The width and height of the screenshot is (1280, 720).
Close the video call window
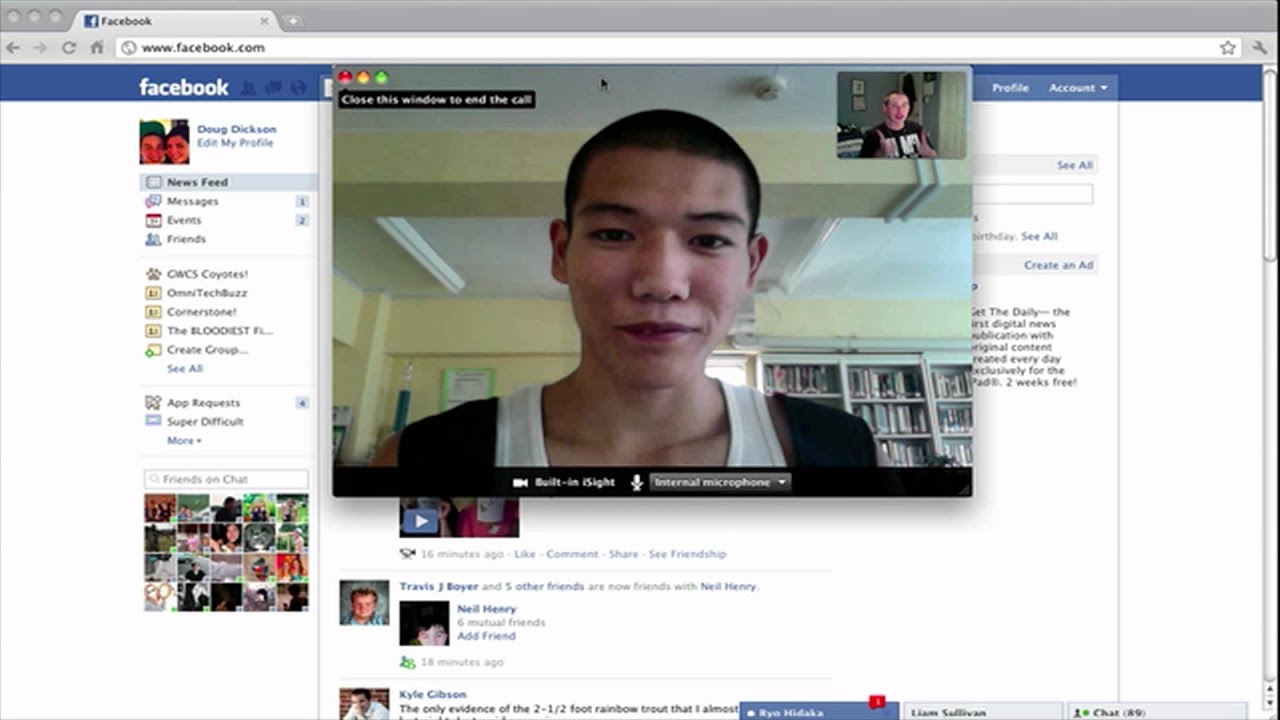[345, 77]
